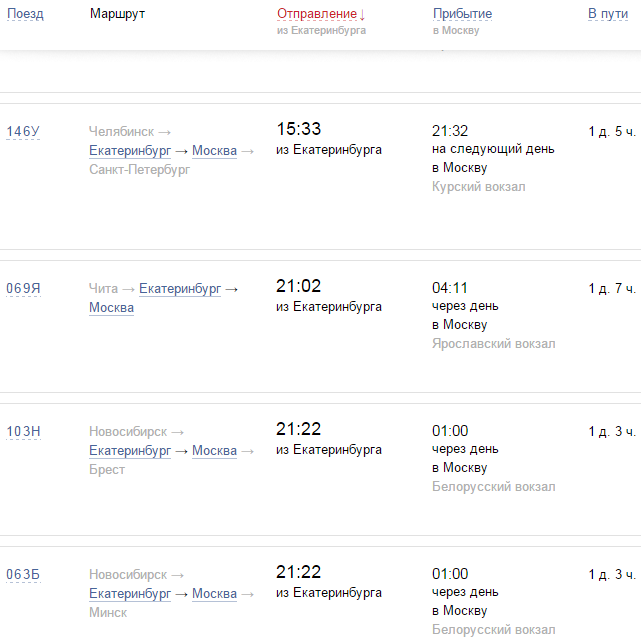Viewport: 641px width, 643px height.
Task: Click Екатеринбург link in train 146У route
Action: pyautogui.click(x=130, y=151)
